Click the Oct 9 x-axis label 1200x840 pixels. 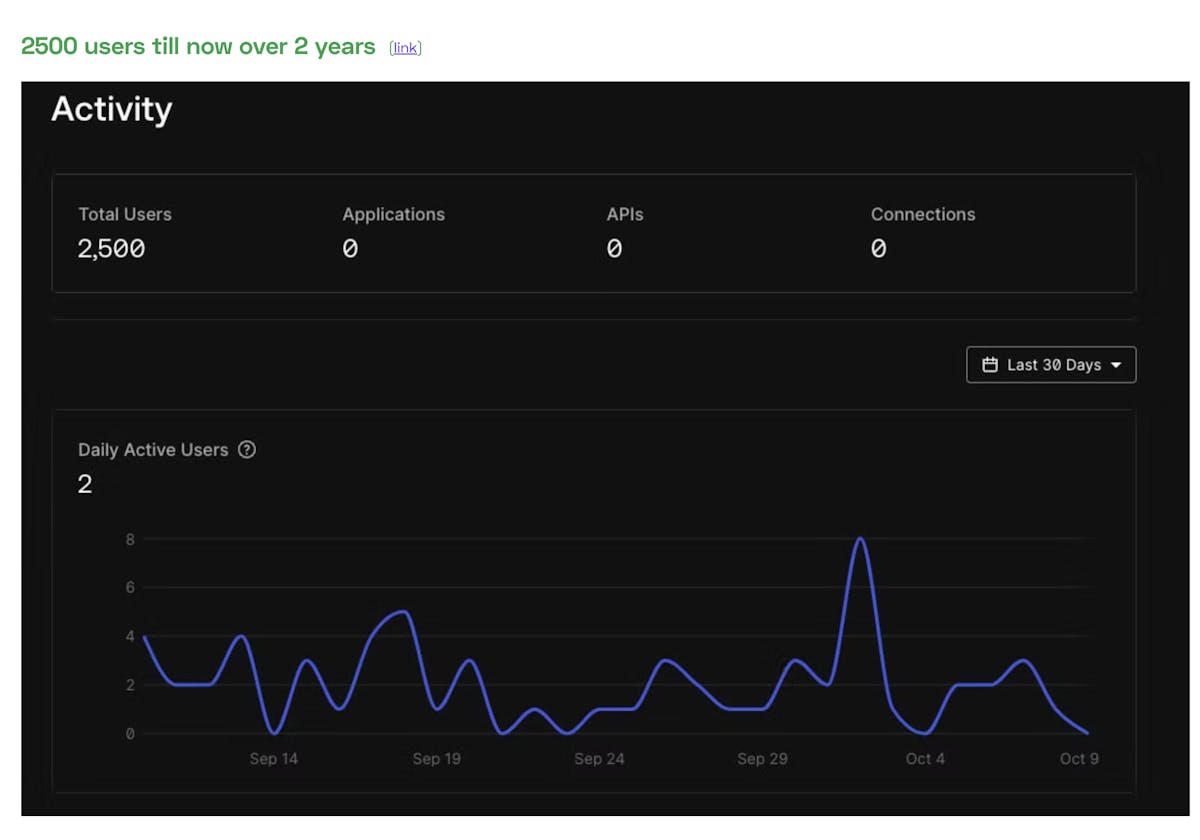pos(1079,759)
